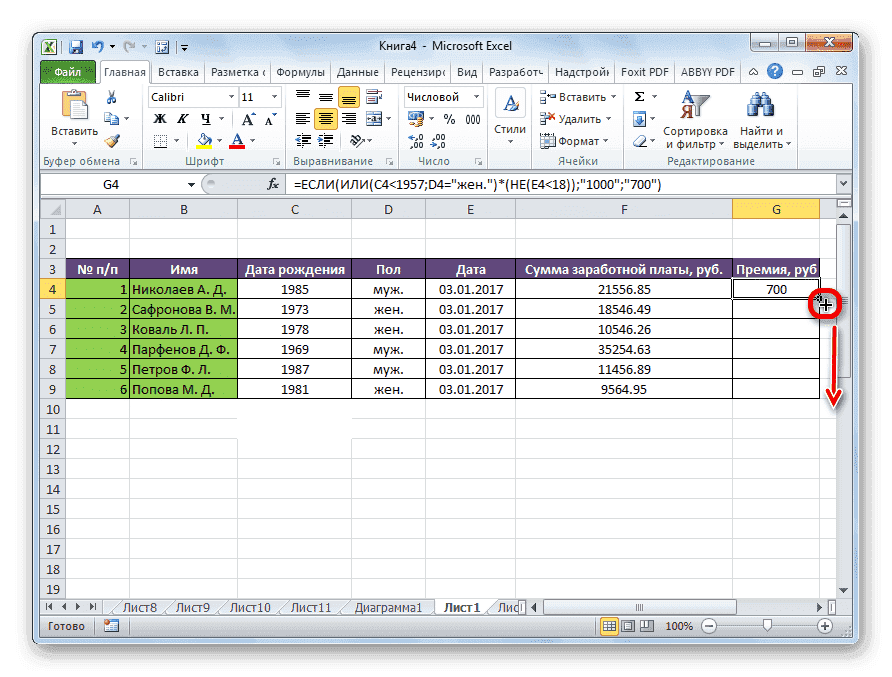Click the Increase decimal places icon
The height and width of the screenshot is (677, 892).
415,140
